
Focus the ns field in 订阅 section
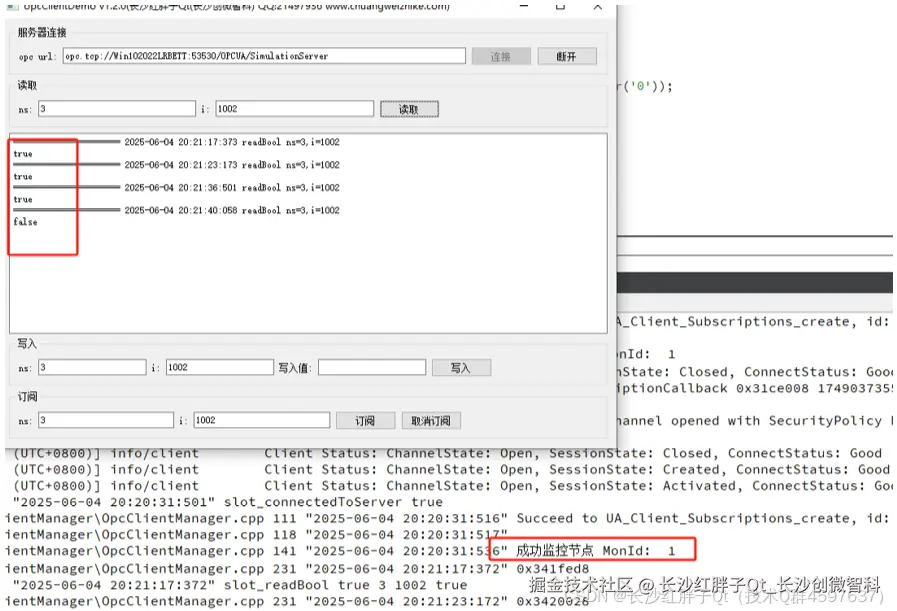(x=106, y=420)
